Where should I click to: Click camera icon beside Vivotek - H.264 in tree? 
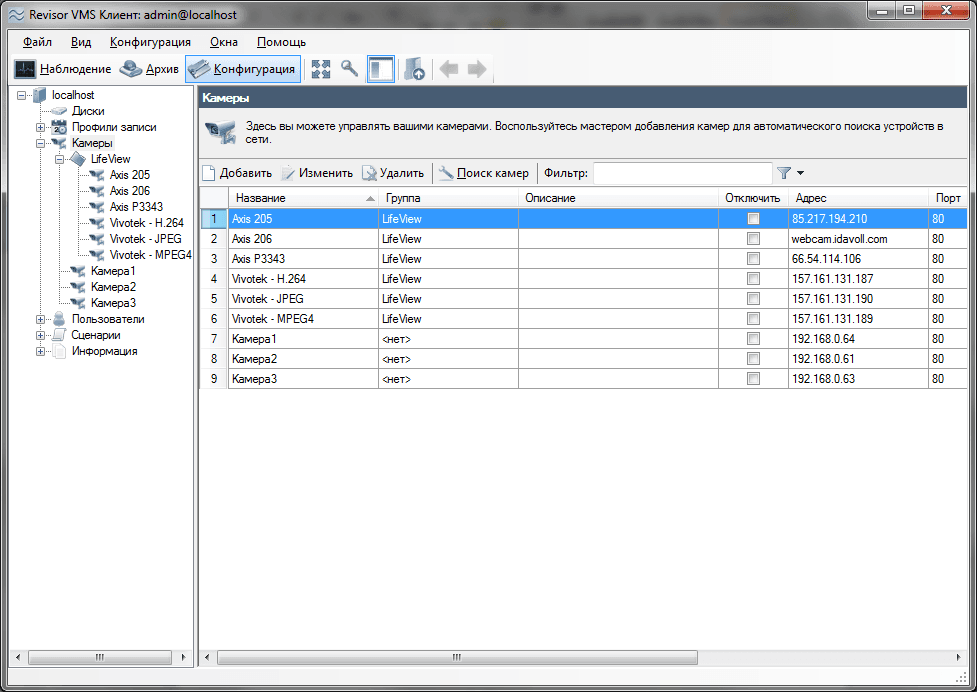click(x=97, y=223)
